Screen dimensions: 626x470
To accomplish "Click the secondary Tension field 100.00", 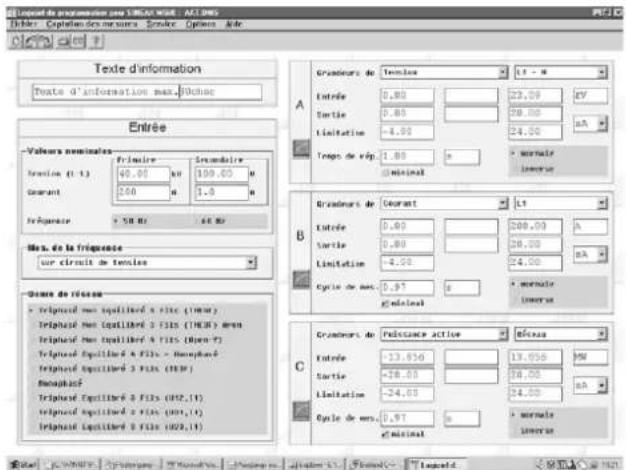I will [222, 174].
